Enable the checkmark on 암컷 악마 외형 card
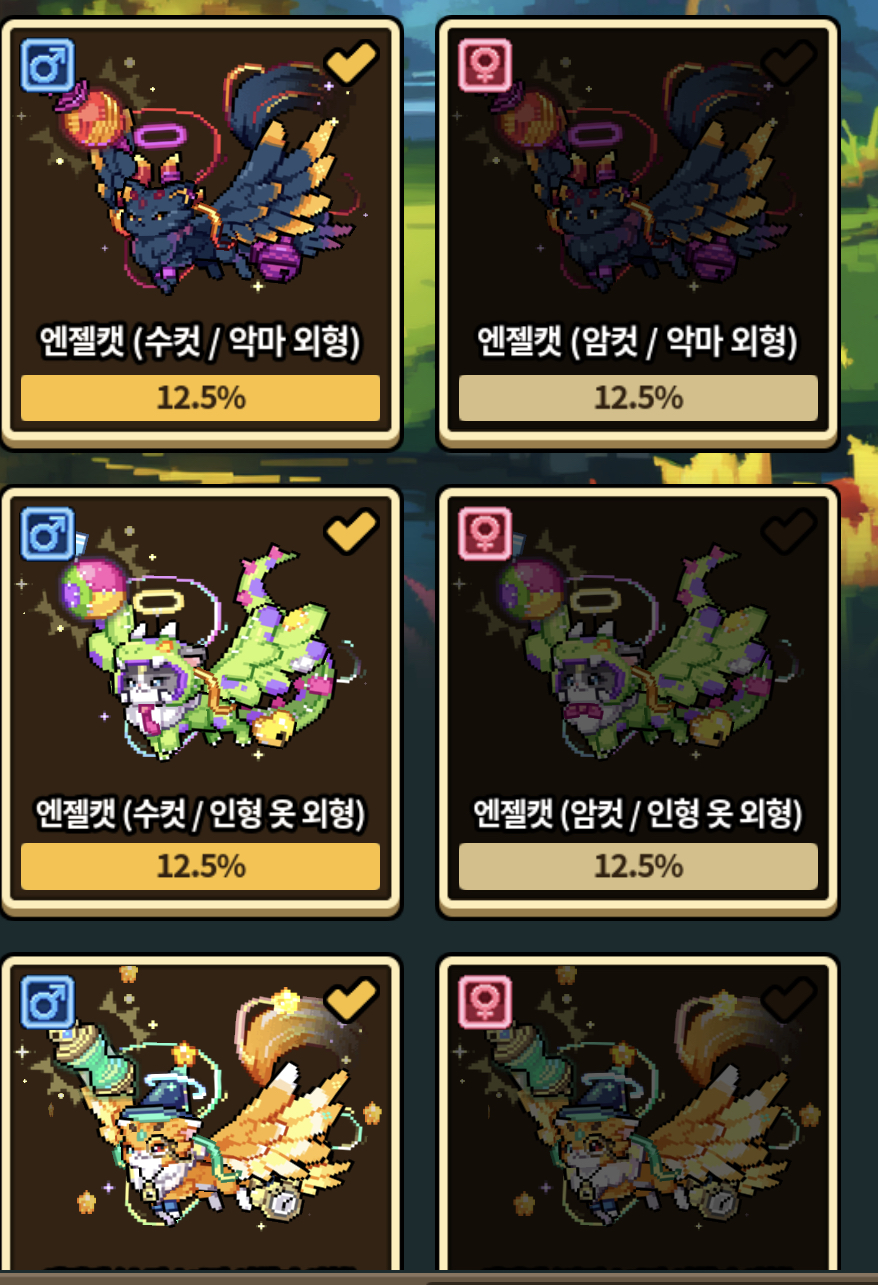Viewport: 878px width, 1285px height. [x=789, y=63]
